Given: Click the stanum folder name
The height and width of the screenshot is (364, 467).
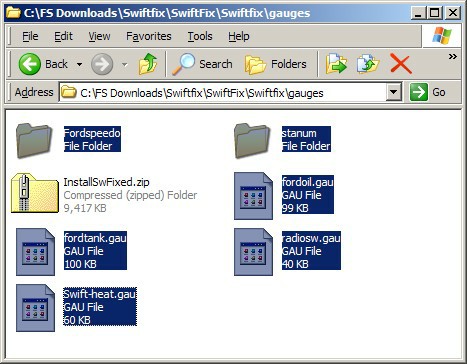Looking at the screenshot, I should (299, 133).
